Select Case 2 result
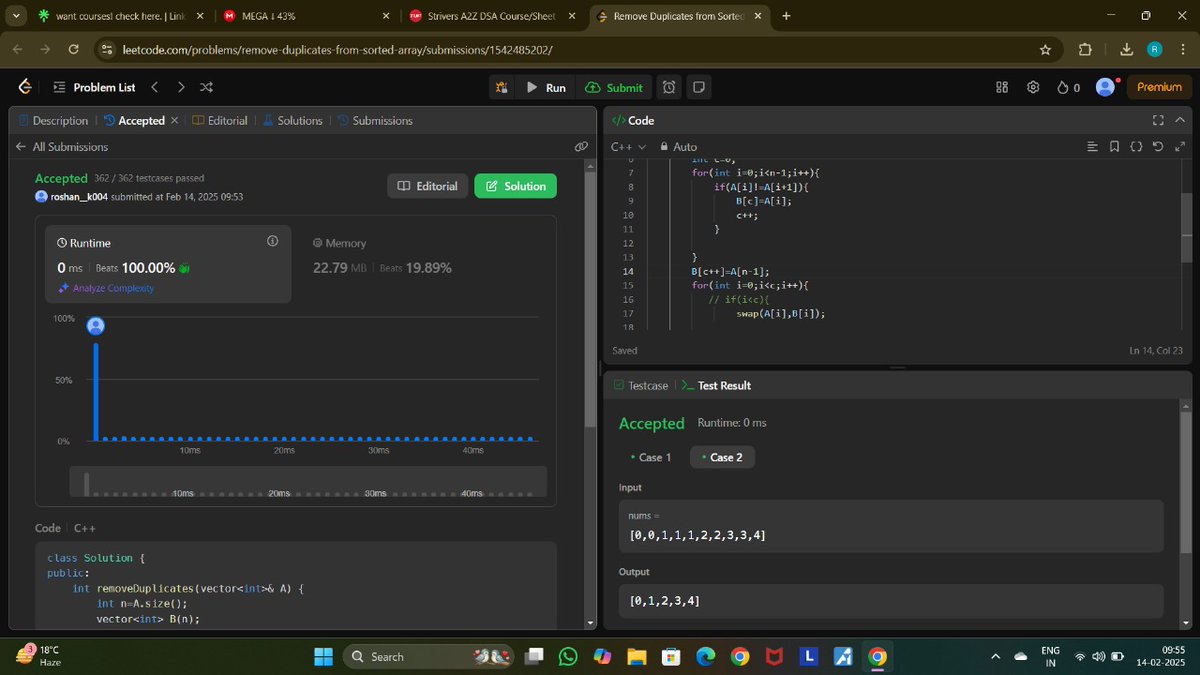1200x675 pixels. click(722, 457)
